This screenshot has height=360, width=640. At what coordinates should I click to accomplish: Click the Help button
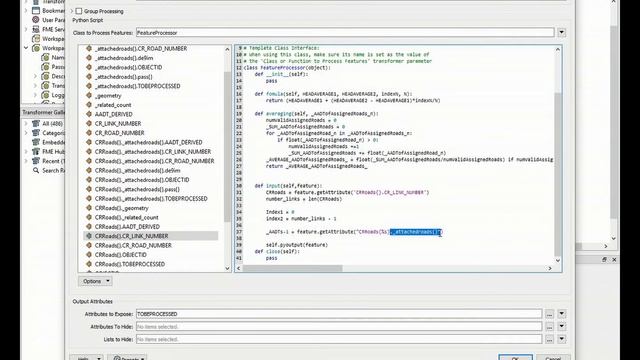(86, 358)
